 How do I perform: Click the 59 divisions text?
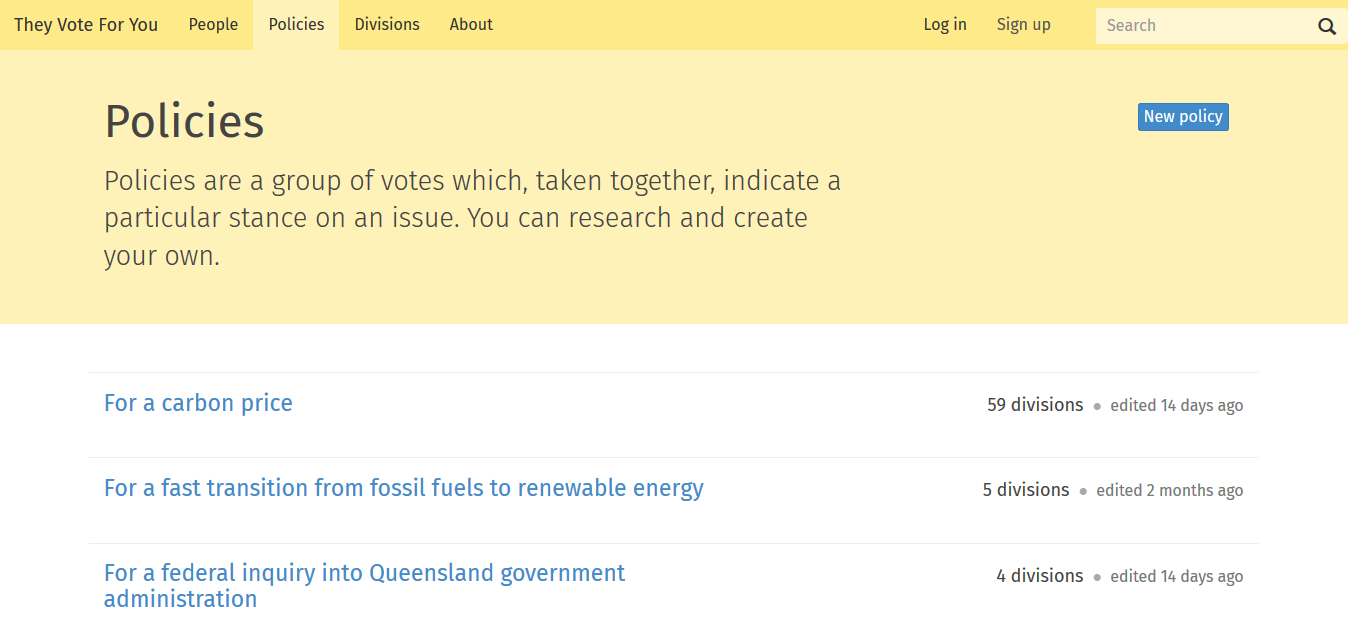coord(1035,405)
